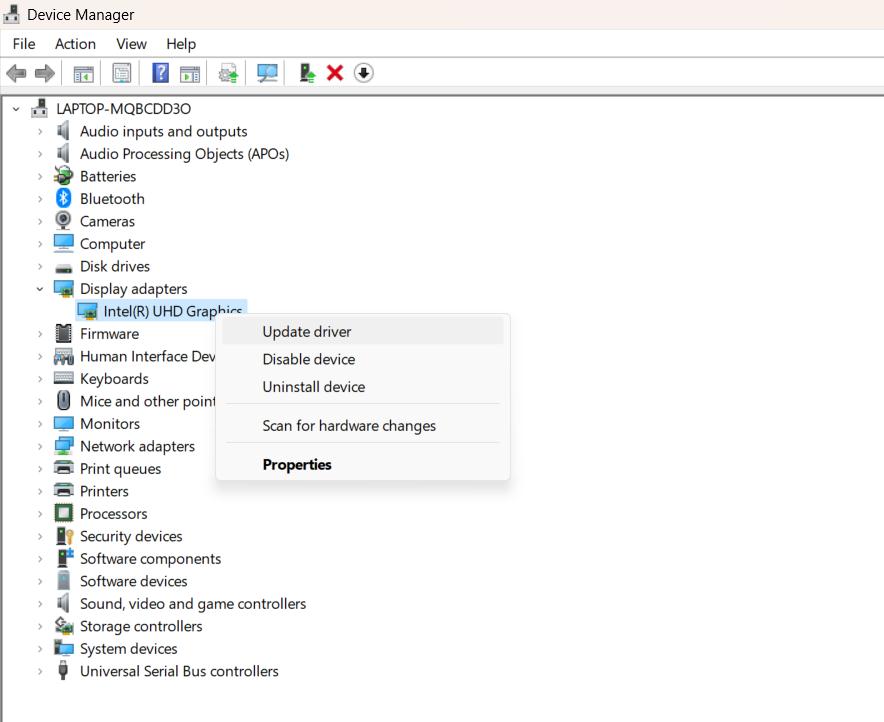Open the View menu
Image resolution: width=884 pixels, height=722 pixels.
131,44
